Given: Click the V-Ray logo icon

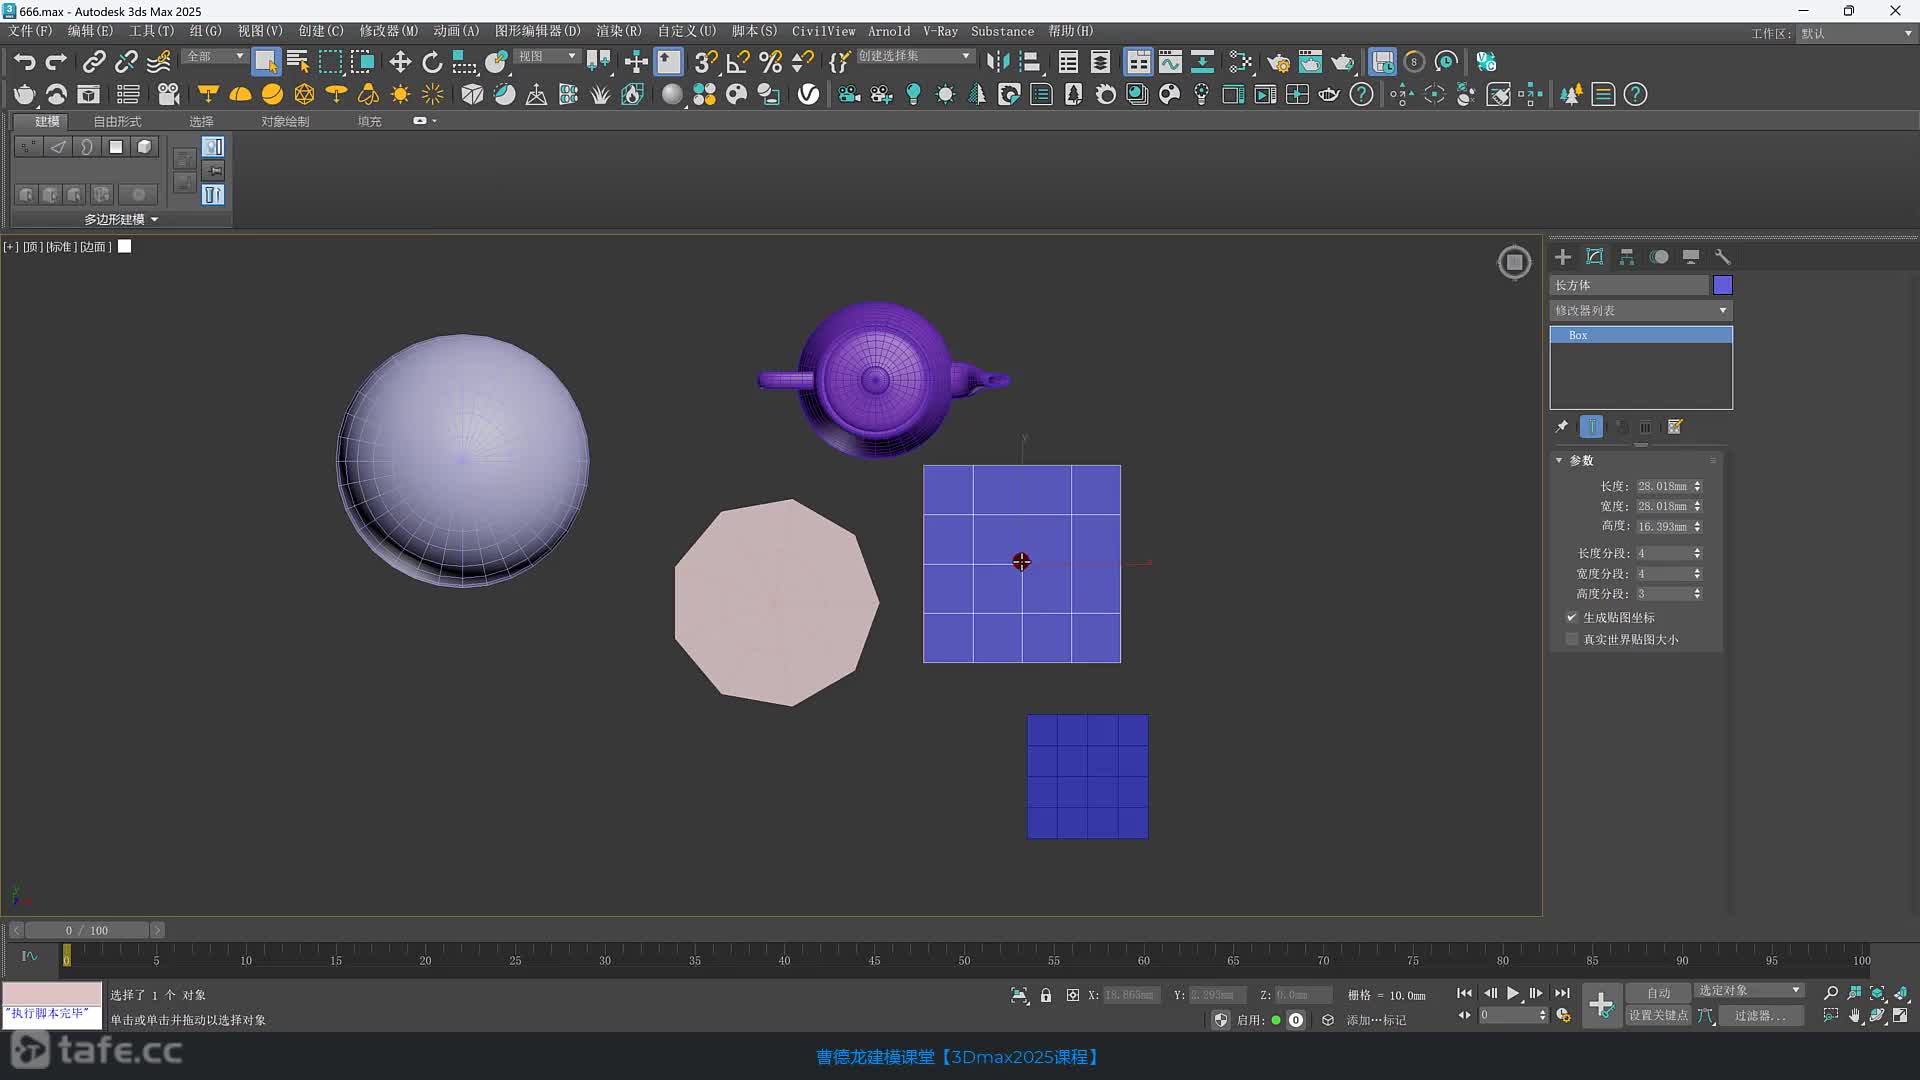Looking at the screenshot, I should click(808, 94).
